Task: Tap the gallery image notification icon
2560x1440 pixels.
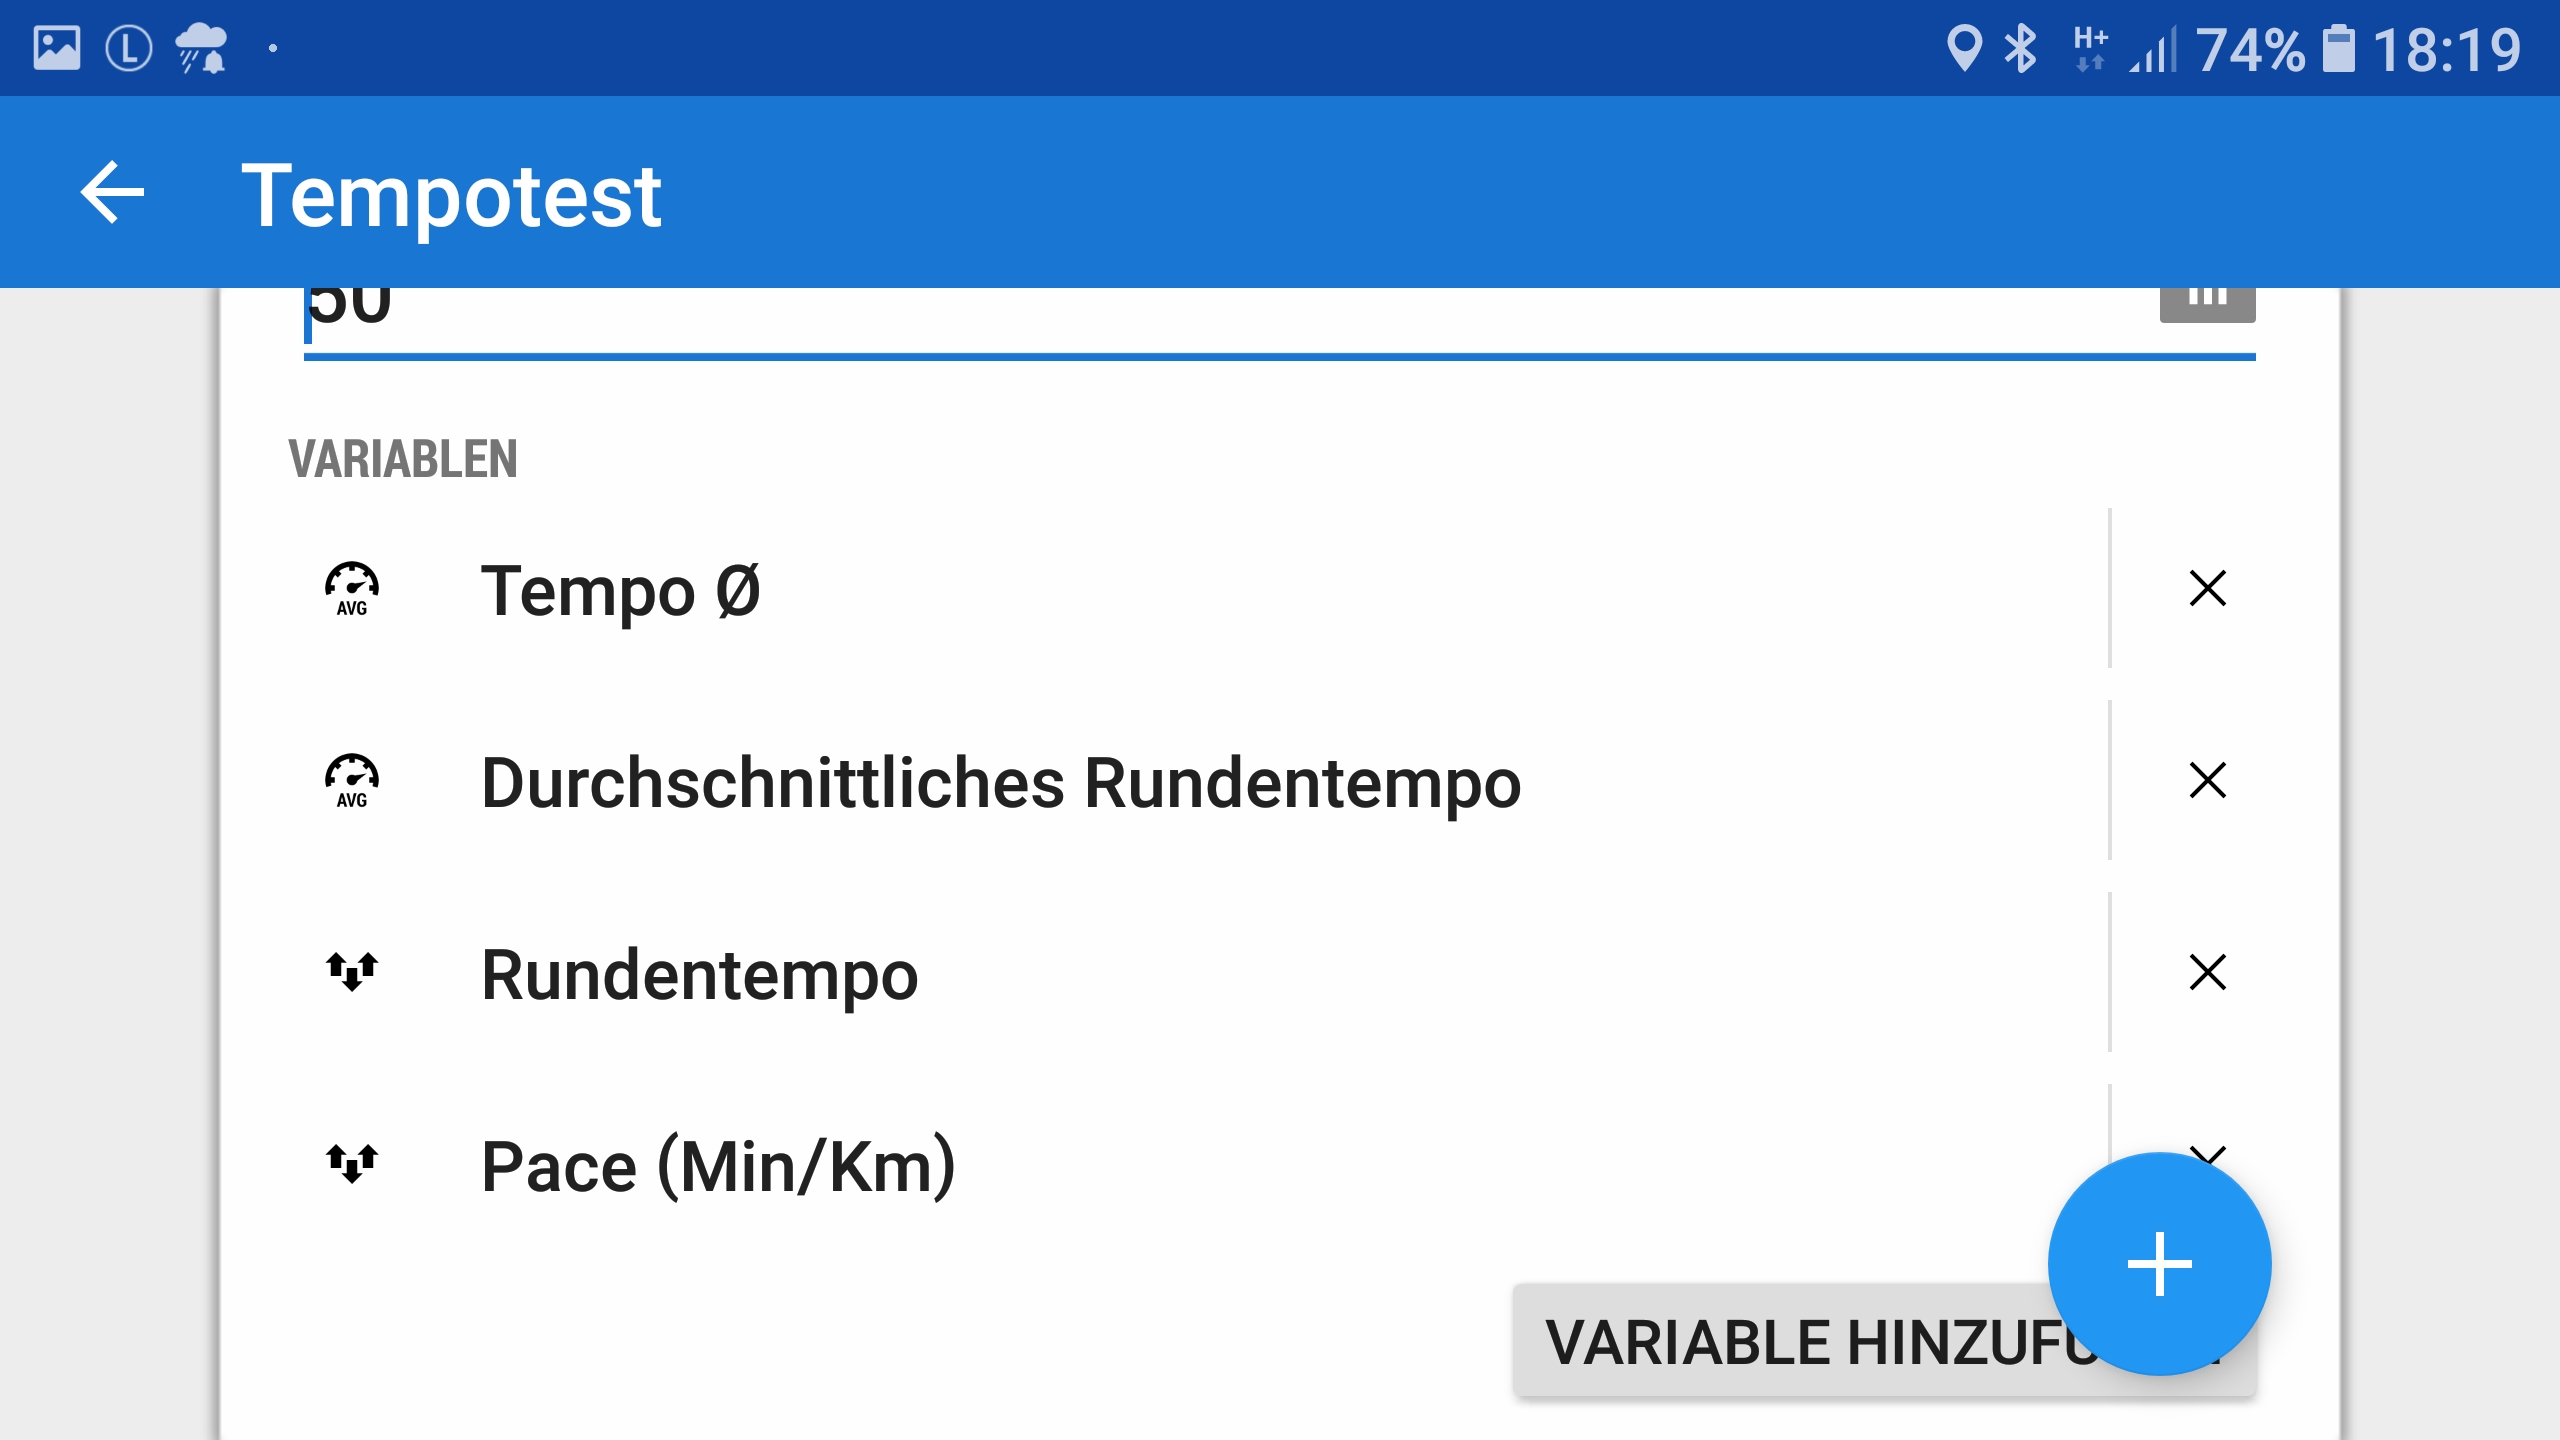Action: 57,48
